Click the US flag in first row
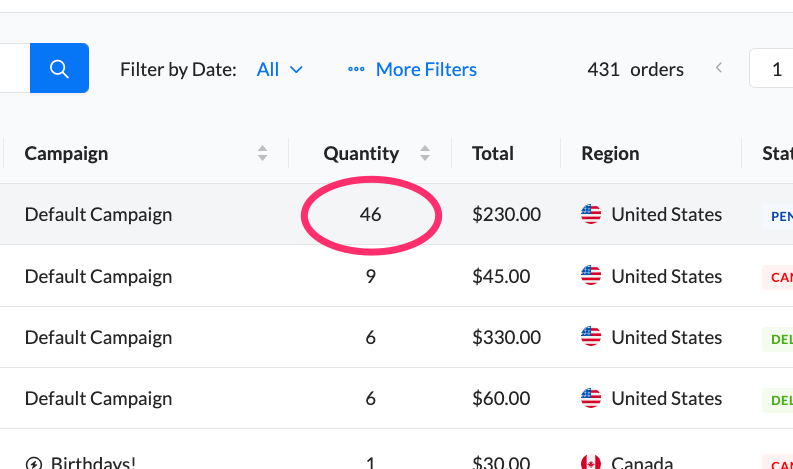Image resolution: width=793 pixels, height=469 pixels. pos(591,214)
